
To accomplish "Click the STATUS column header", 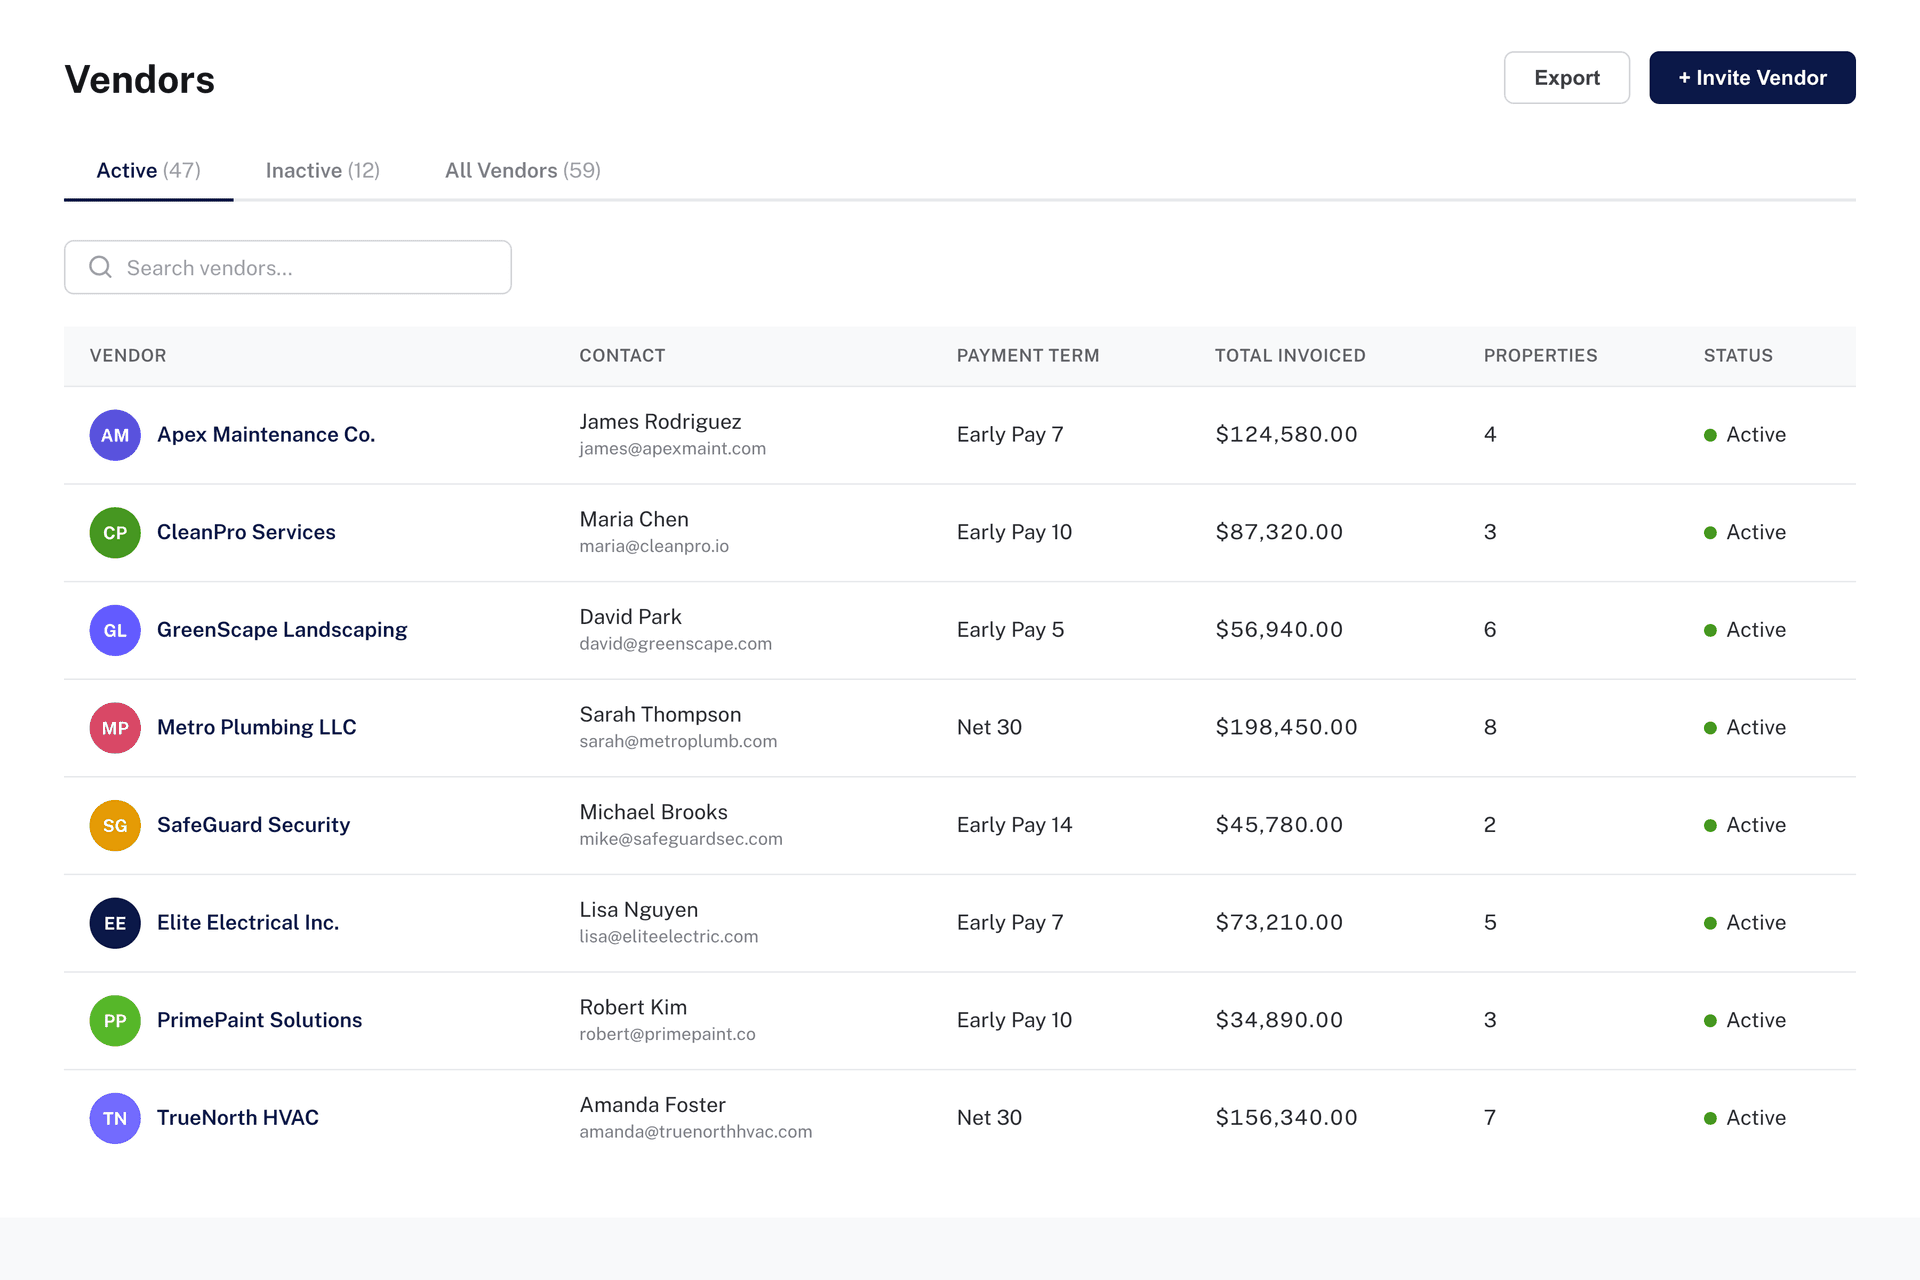I will coord(1737,355).
